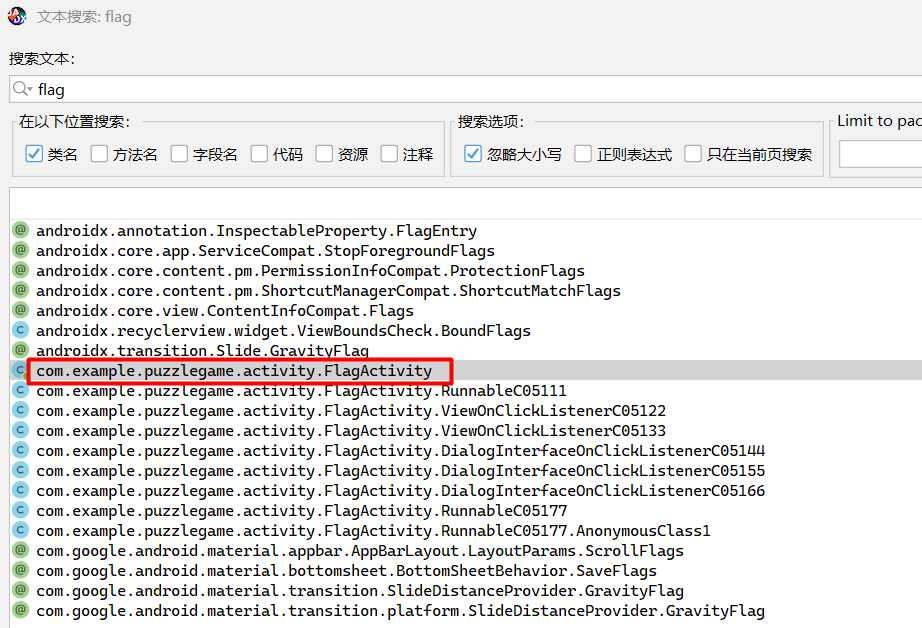Viewport: 922px width, 628px height.
Task: Click the search text field containing flag
Action: coord(470,89)
